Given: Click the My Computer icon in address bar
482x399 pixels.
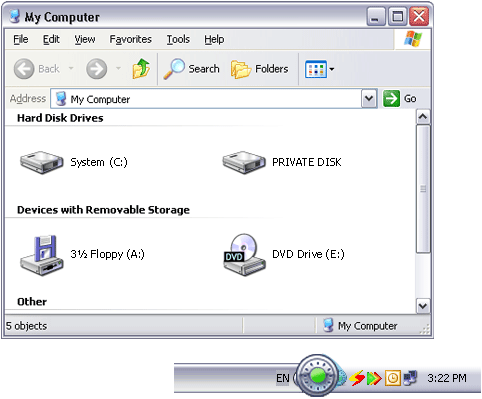Looking at the screenshot, I should [61, 99].
